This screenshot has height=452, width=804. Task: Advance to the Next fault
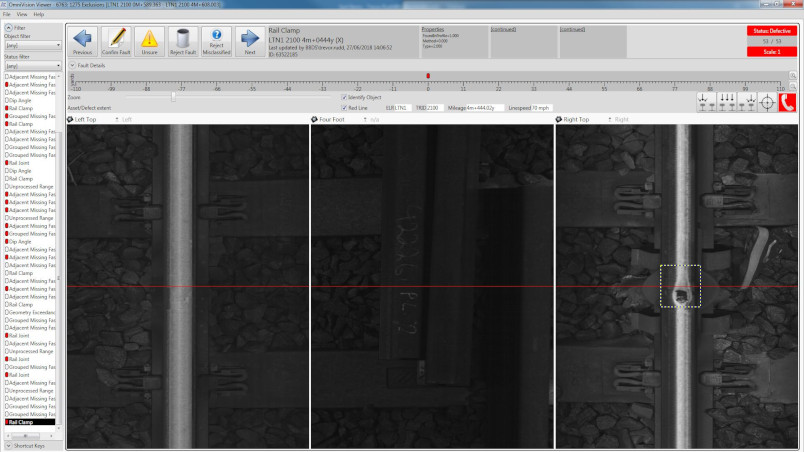[x=250, y=41]
